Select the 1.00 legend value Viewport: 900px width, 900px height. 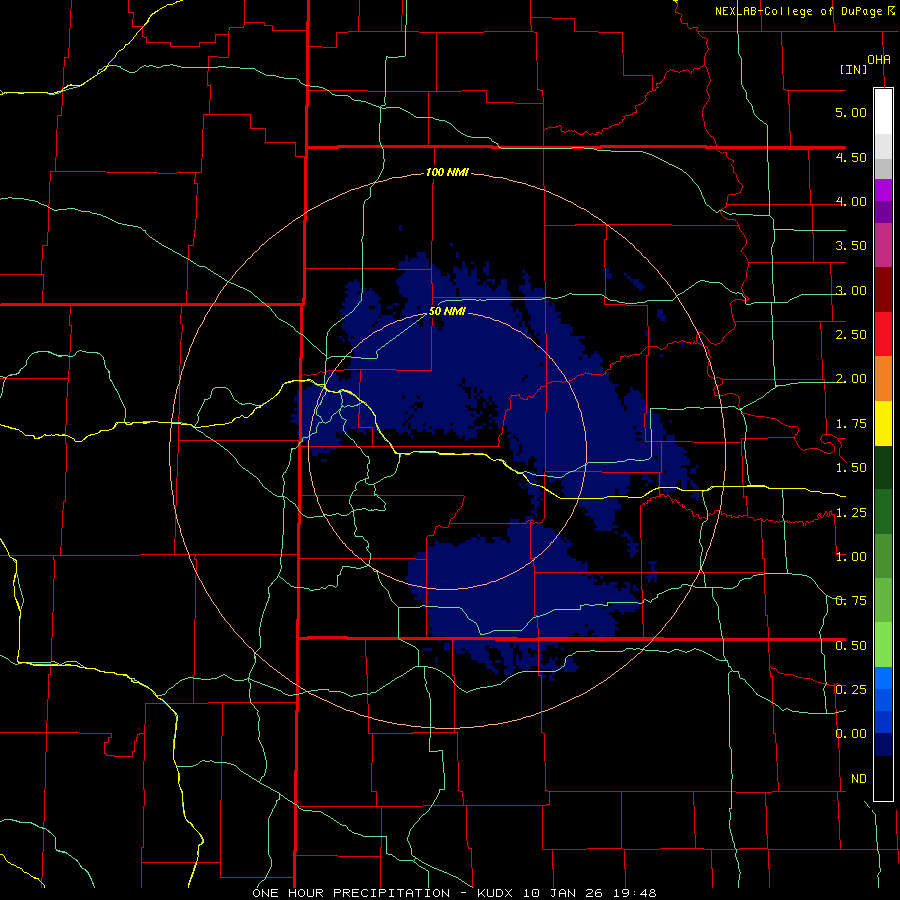click(x=851, y=557)
